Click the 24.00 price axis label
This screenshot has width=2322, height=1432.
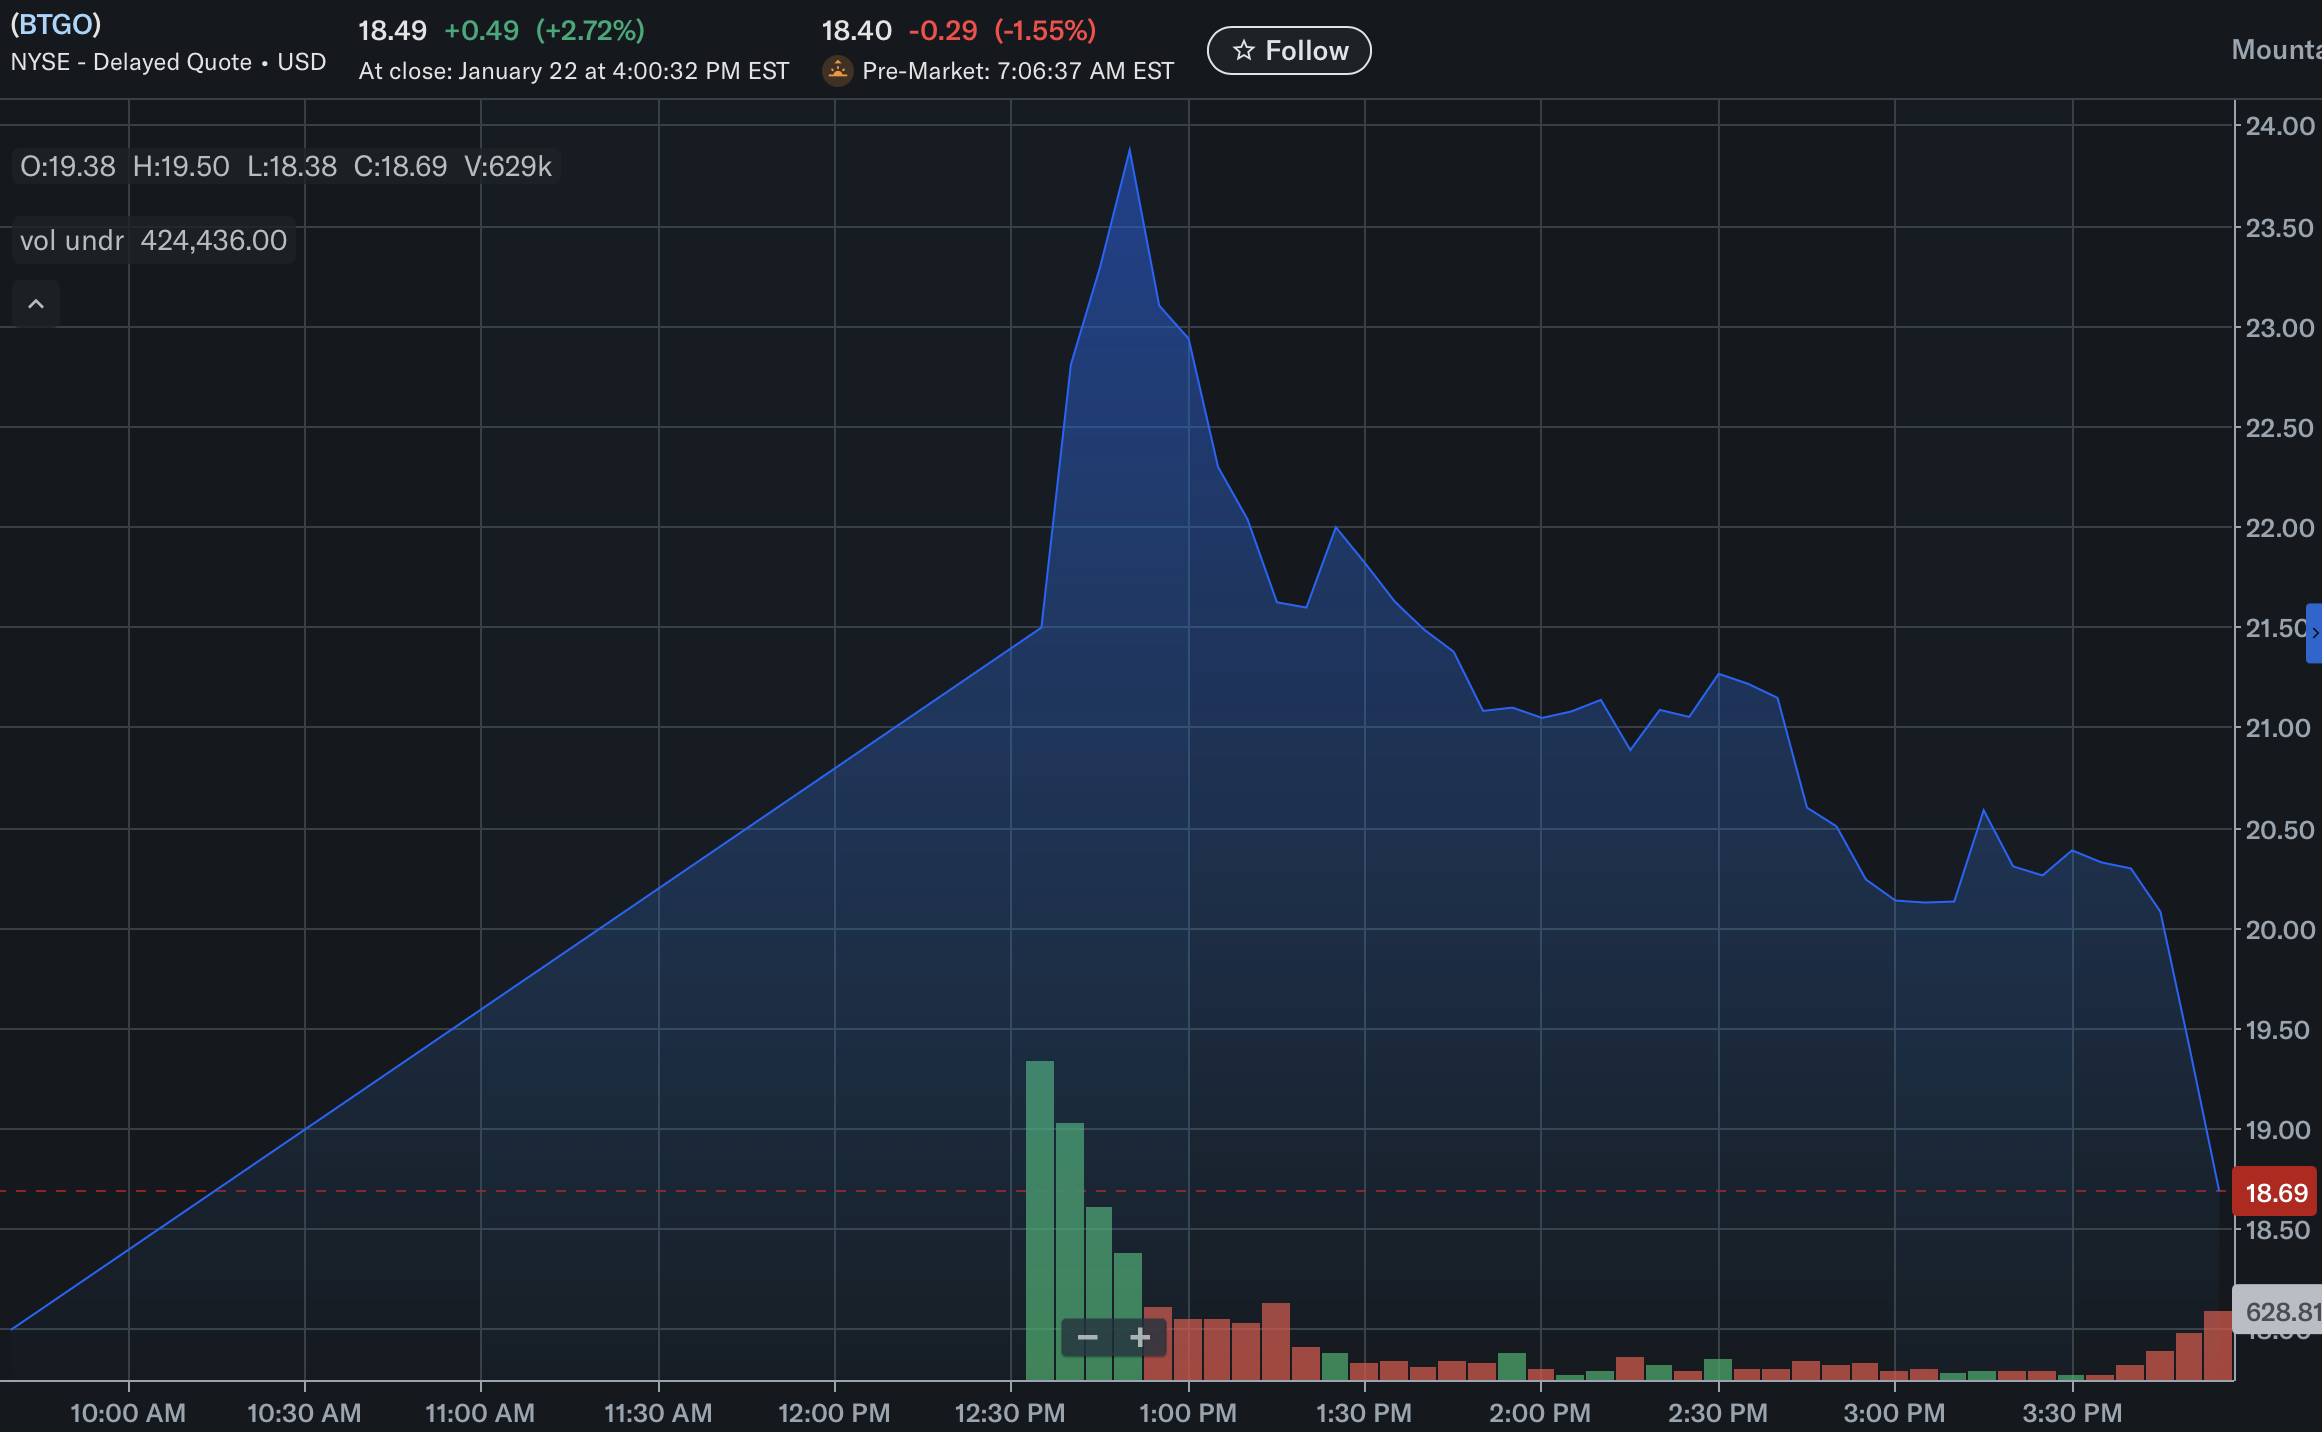pos(2279,126)
